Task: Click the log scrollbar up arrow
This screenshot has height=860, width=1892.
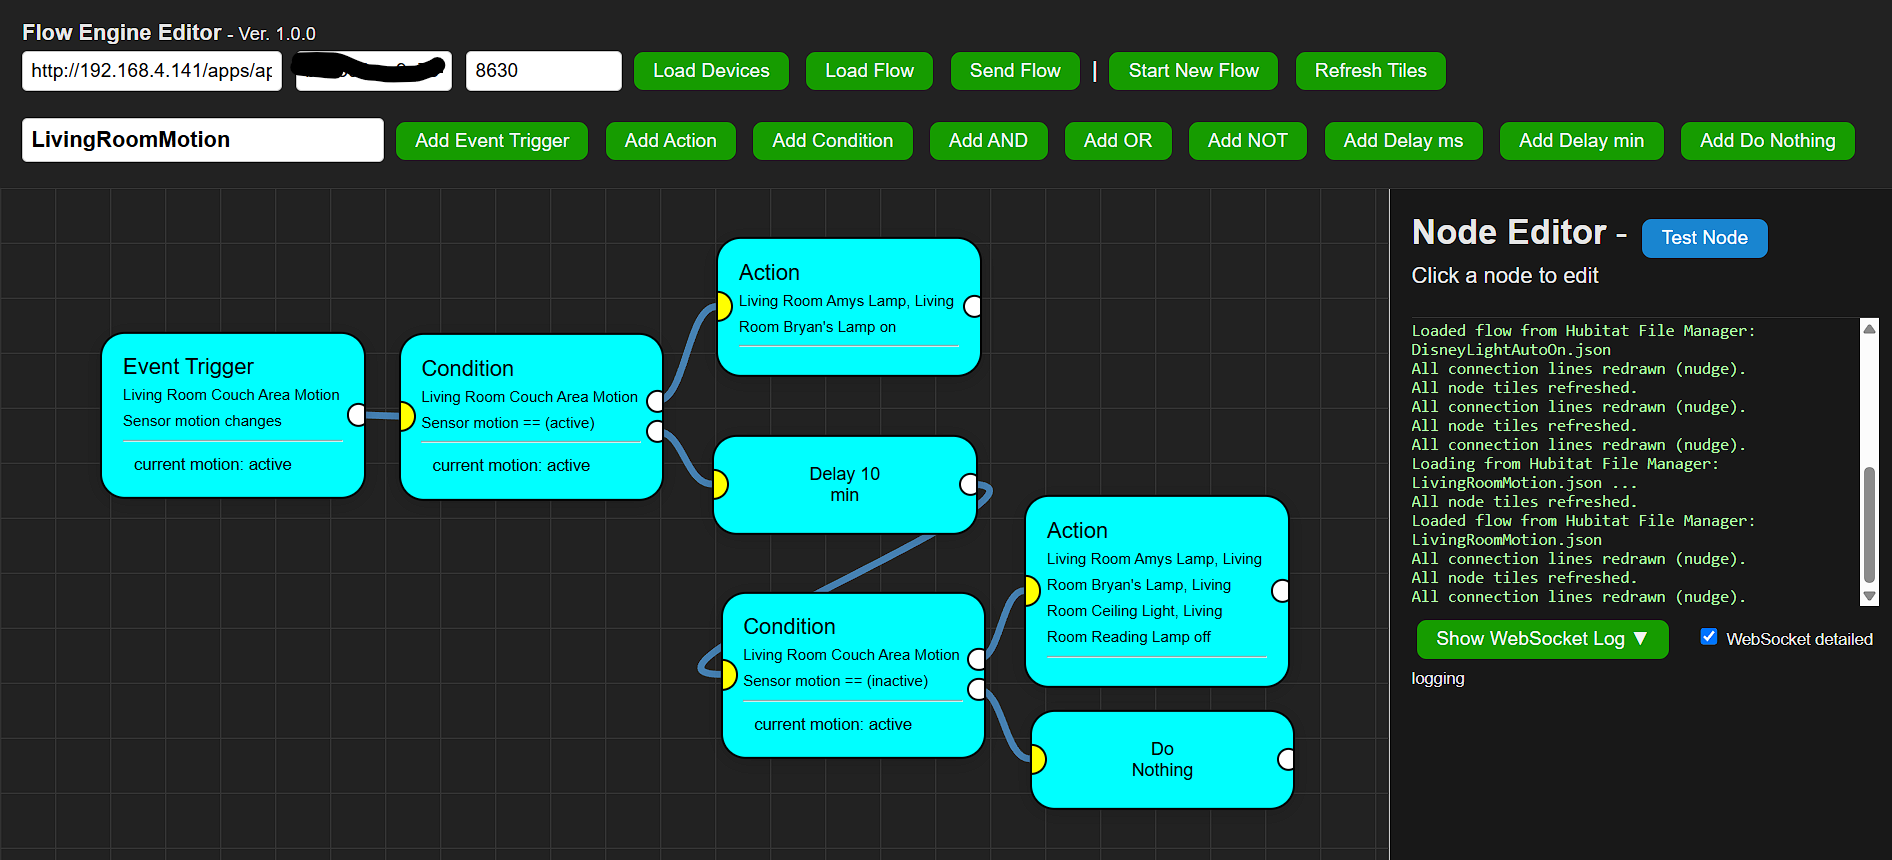Action: click(1869, 329)
